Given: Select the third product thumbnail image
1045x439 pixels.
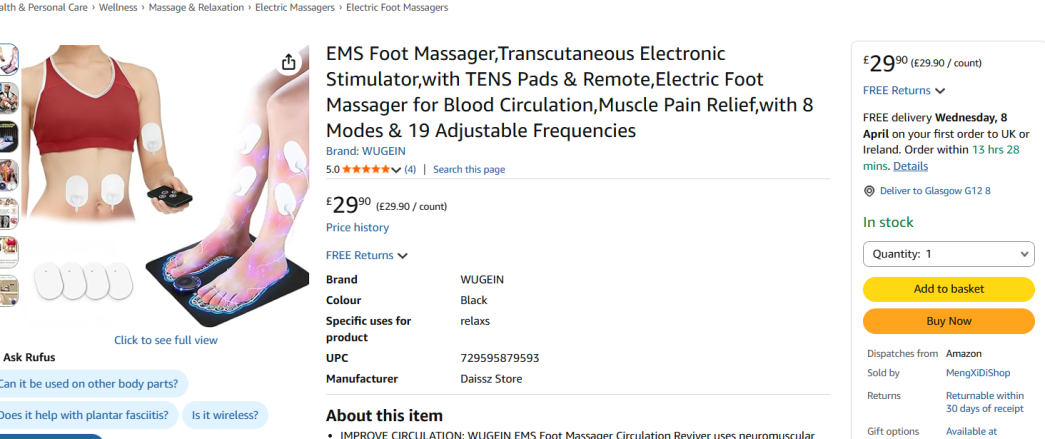Looking at the screenshot, I should click(8, 136).
